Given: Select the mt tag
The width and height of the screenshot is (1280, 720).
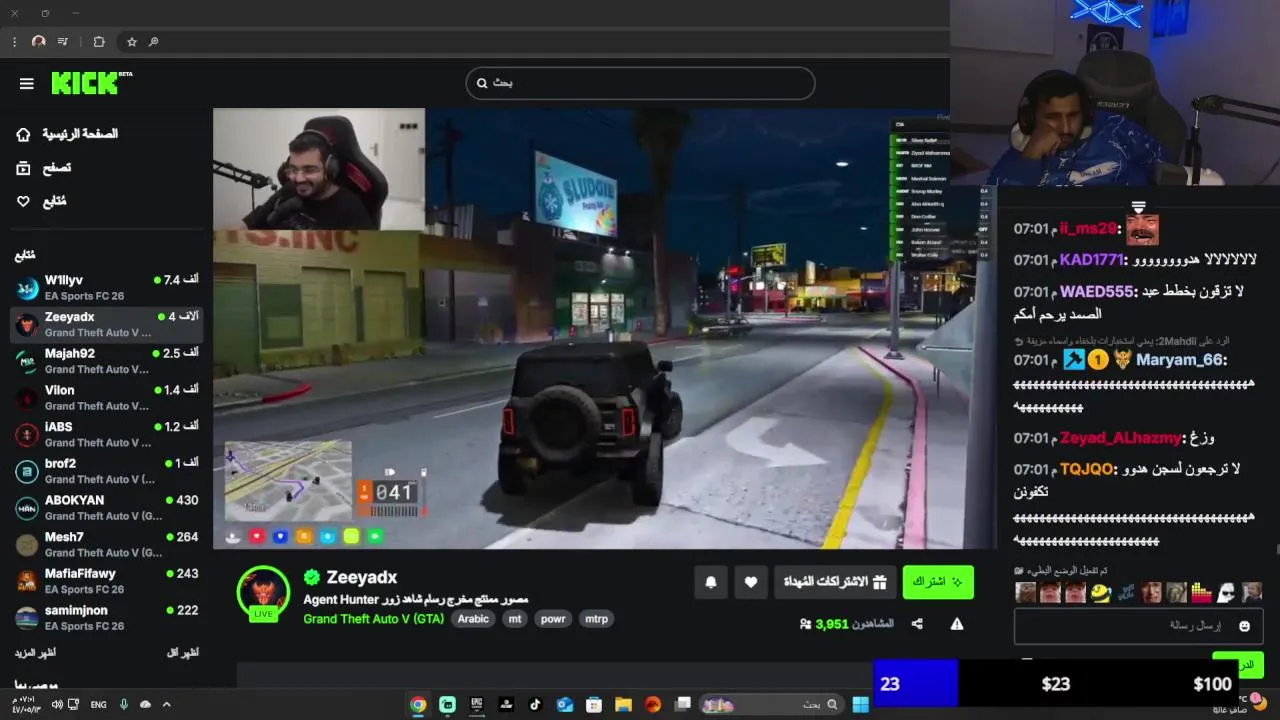Looking at the screenshot, I should [515, 619].
